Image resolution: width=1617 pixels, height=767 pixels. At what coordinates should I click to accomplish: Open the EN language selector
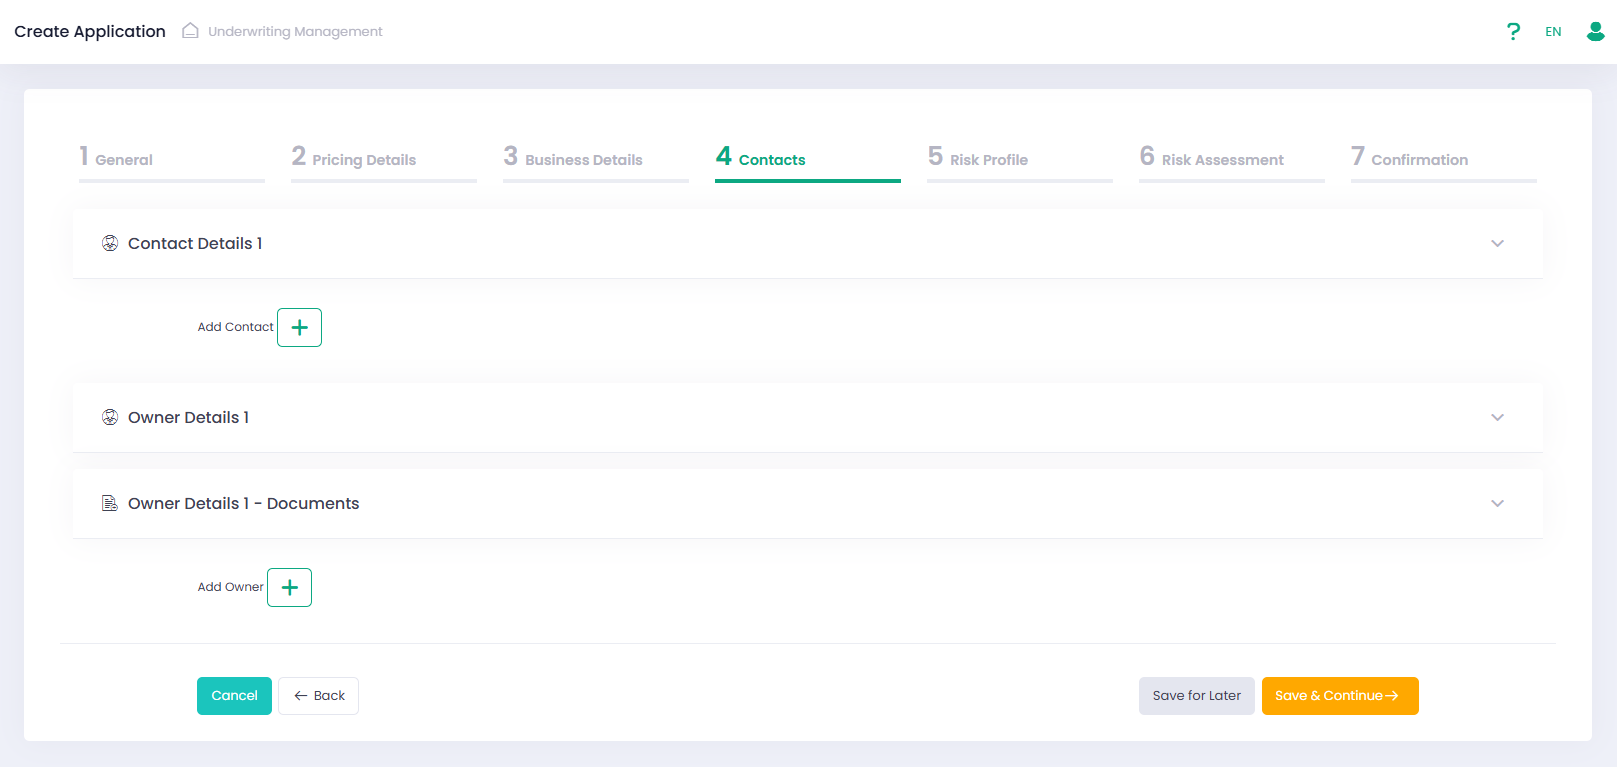point(1553,32)
